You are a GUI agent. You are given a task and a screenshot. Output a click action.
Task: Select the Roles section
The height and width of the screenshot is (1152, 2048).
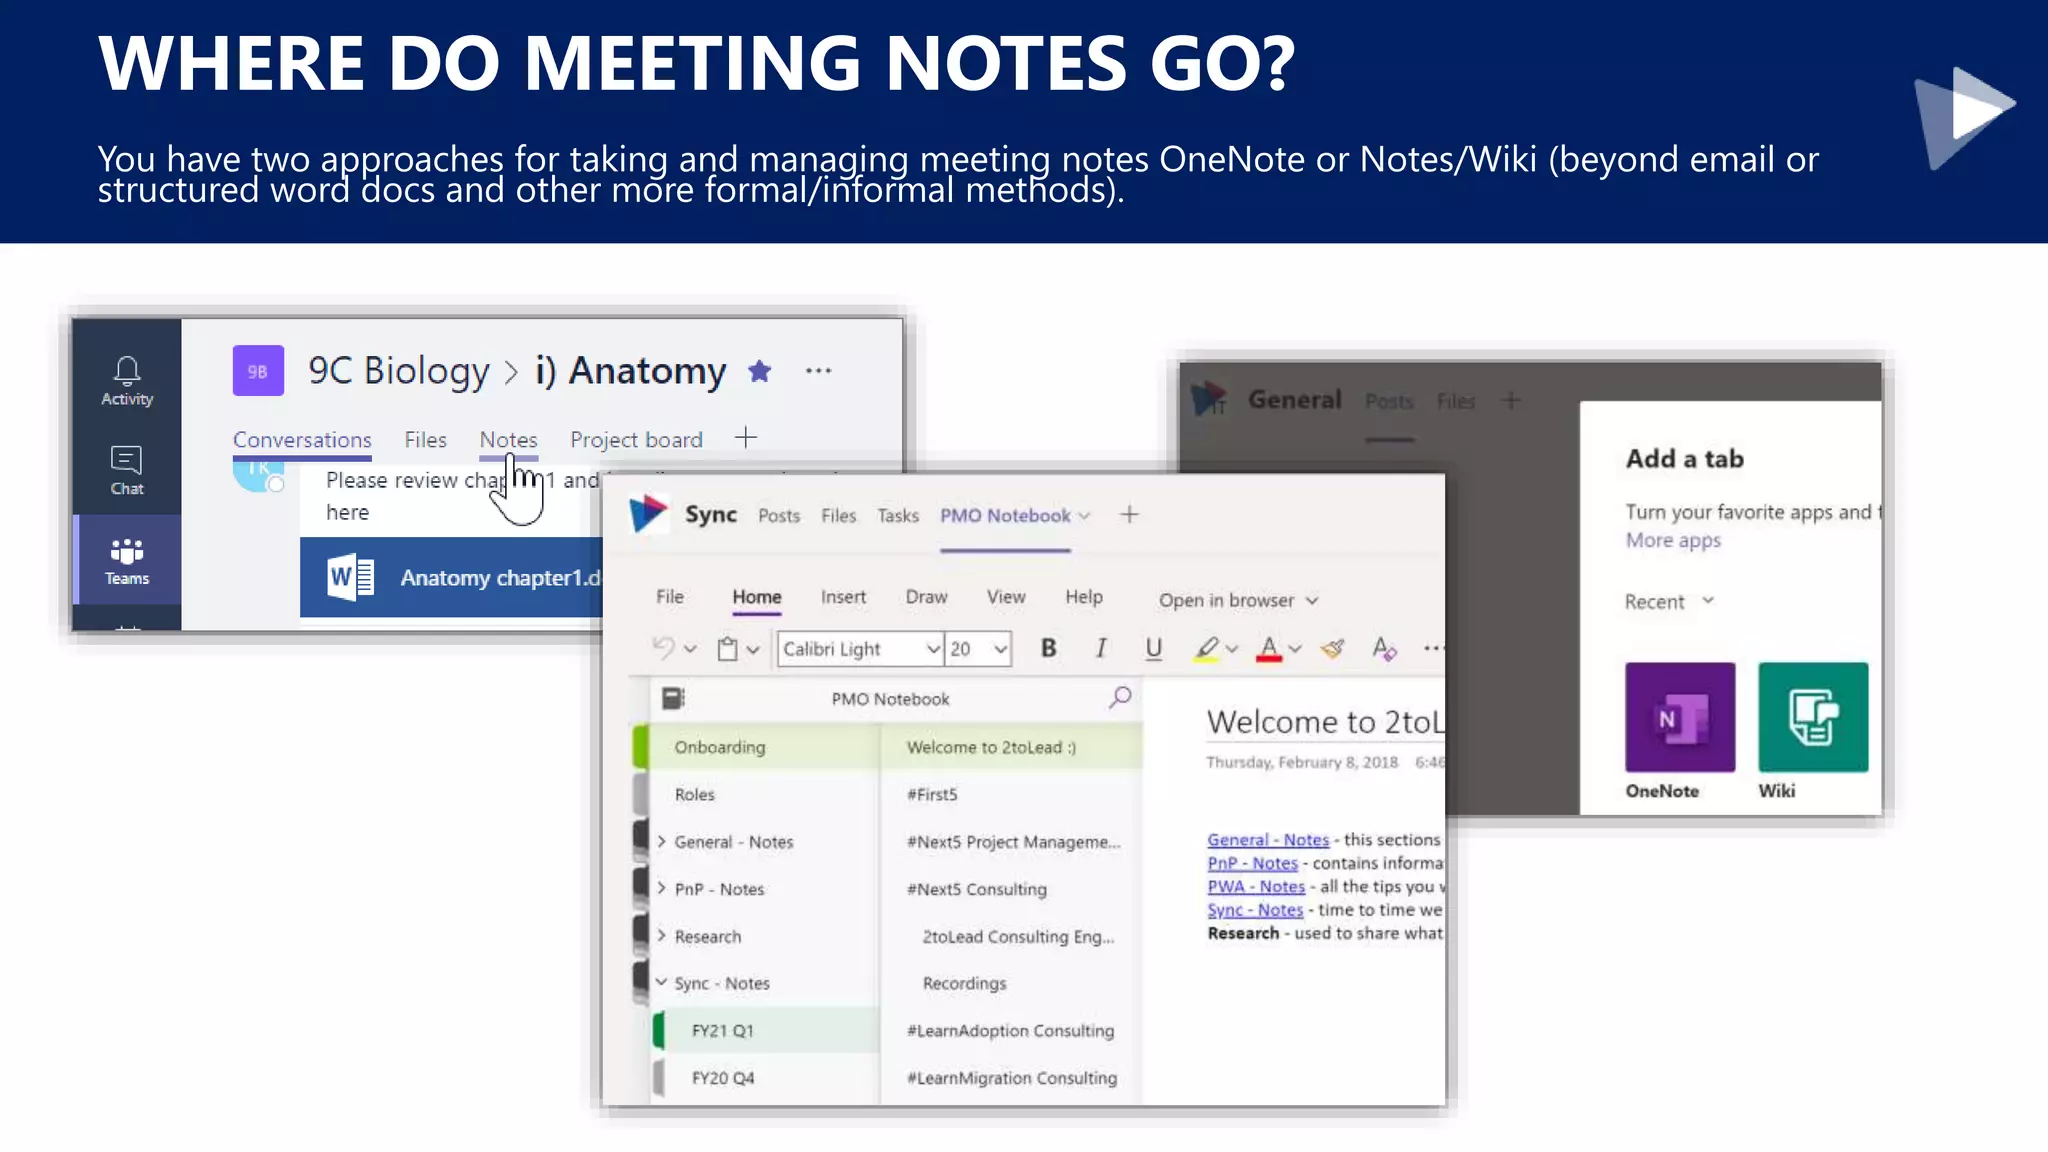[757, 794]
